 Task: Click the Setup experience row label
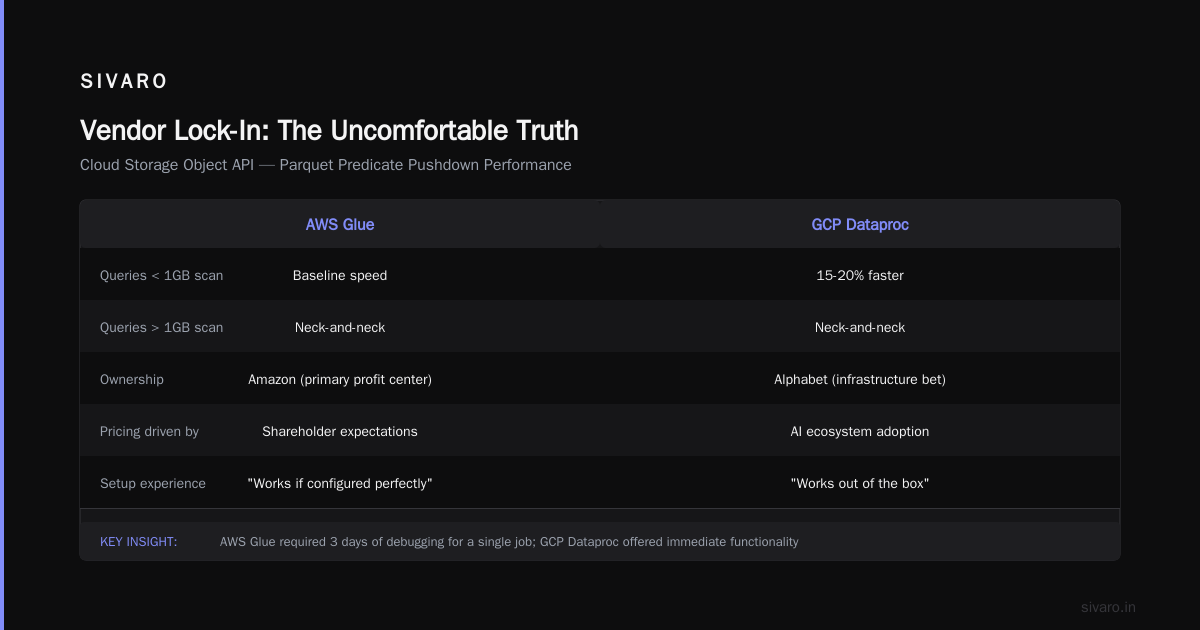point(153,483)
